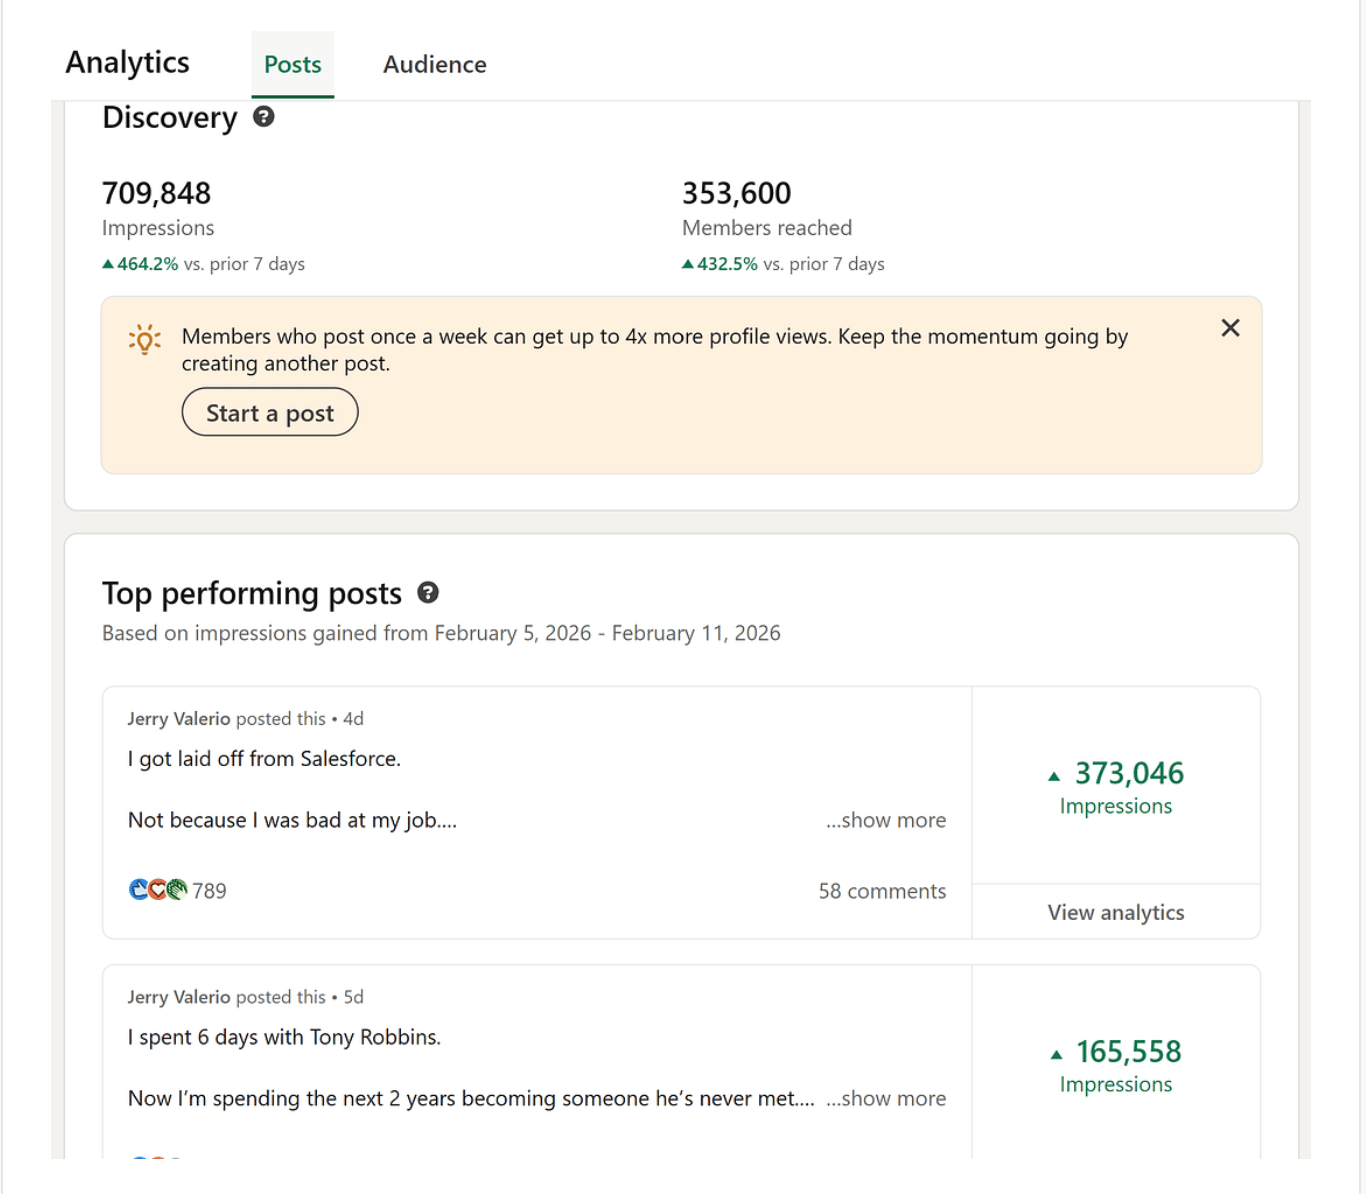Switch to the Audience tab
This screenshot has height=1194, width=1366.
click(x=434, y=65)
